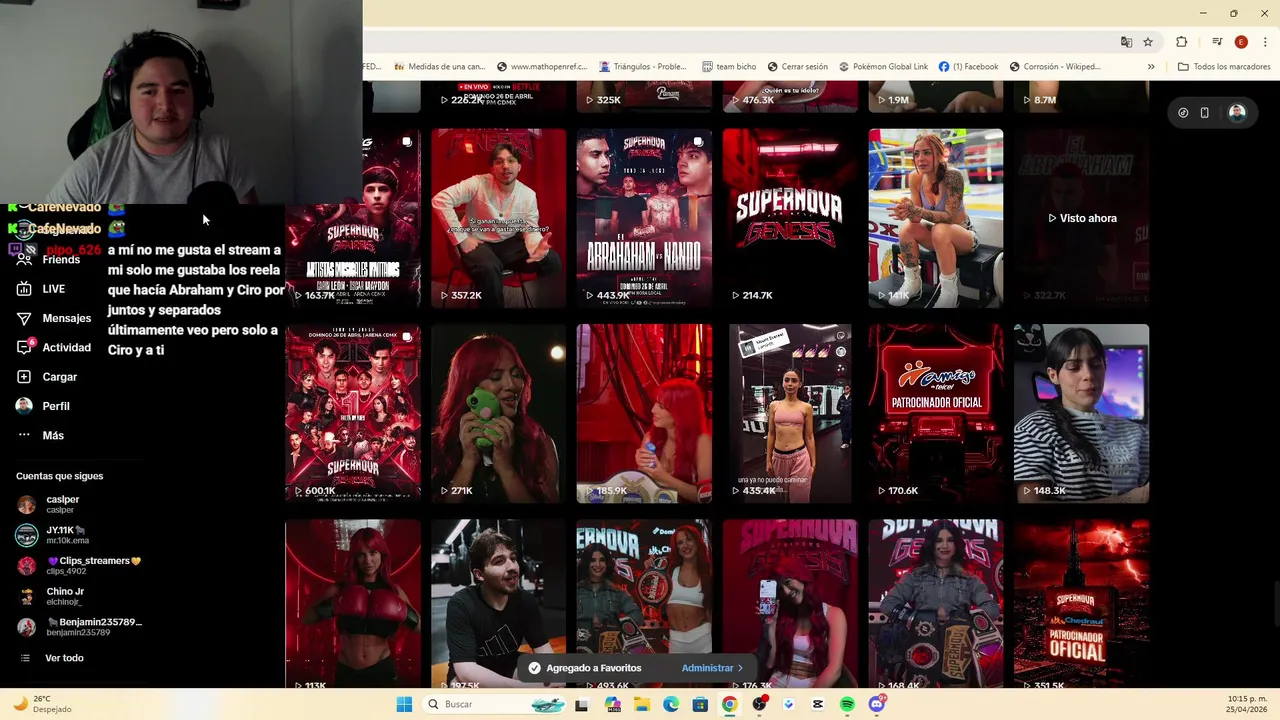Image resolution: width=1280 pixels, height=720 pixels.
Task: Open the Chrome profile 'E' avatar
Action: [x=1241, y=42]
